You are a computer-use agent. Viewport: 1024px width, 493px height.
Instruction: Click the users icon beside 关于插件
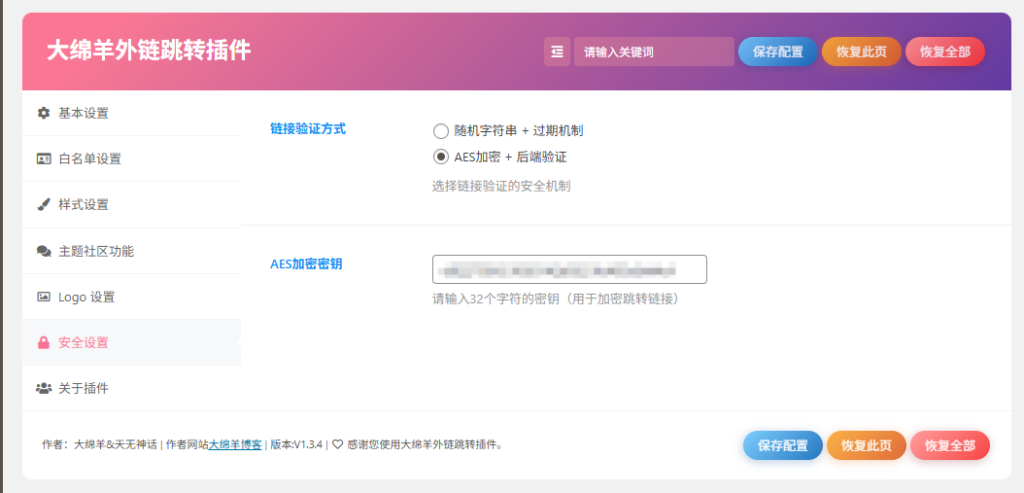pyautogui.click(x=43, y=388)
